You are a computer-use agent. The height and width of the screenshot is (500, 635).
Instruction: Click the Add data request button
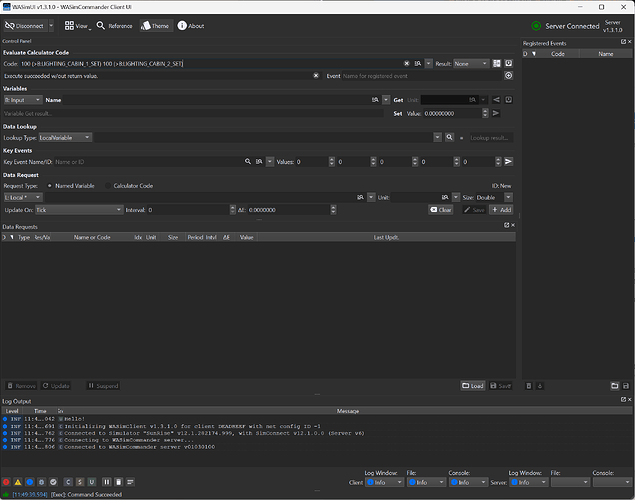[501, 210]
